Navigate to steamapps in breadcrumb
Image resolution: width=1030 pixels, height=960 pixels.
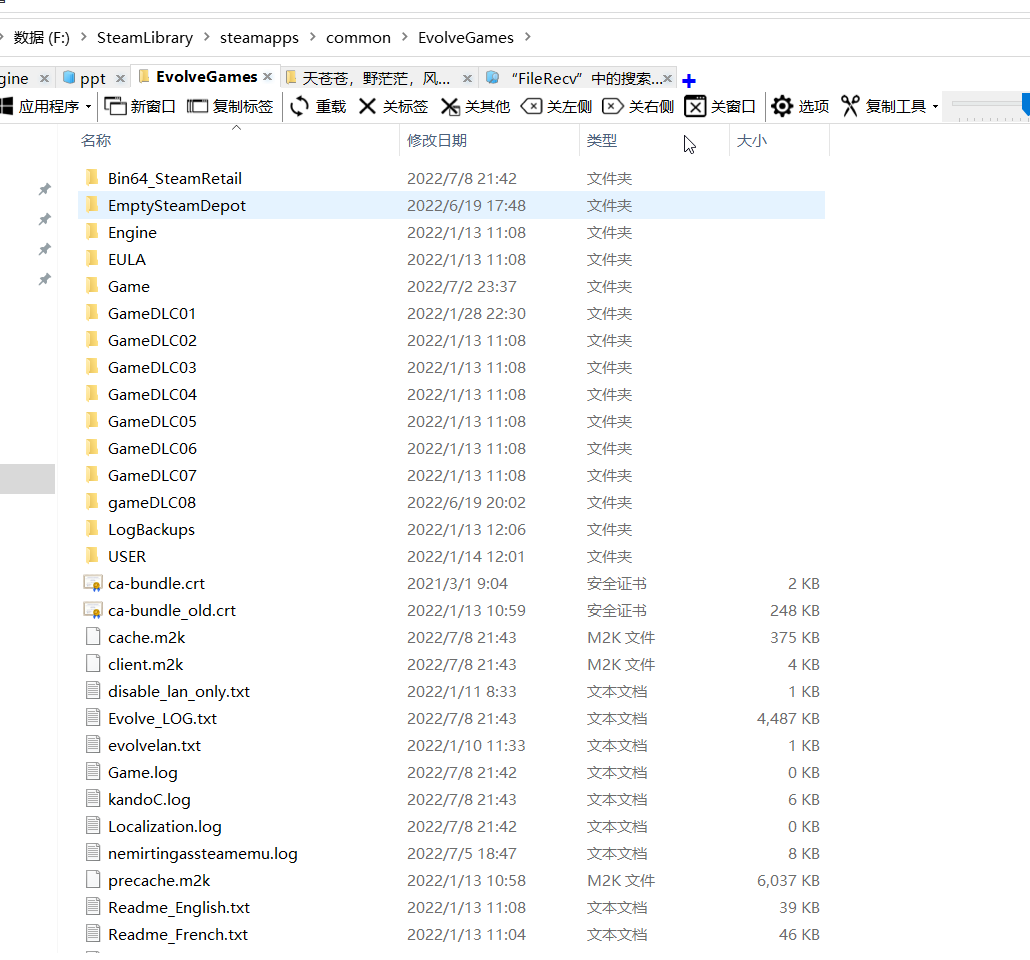pos(259,38)
